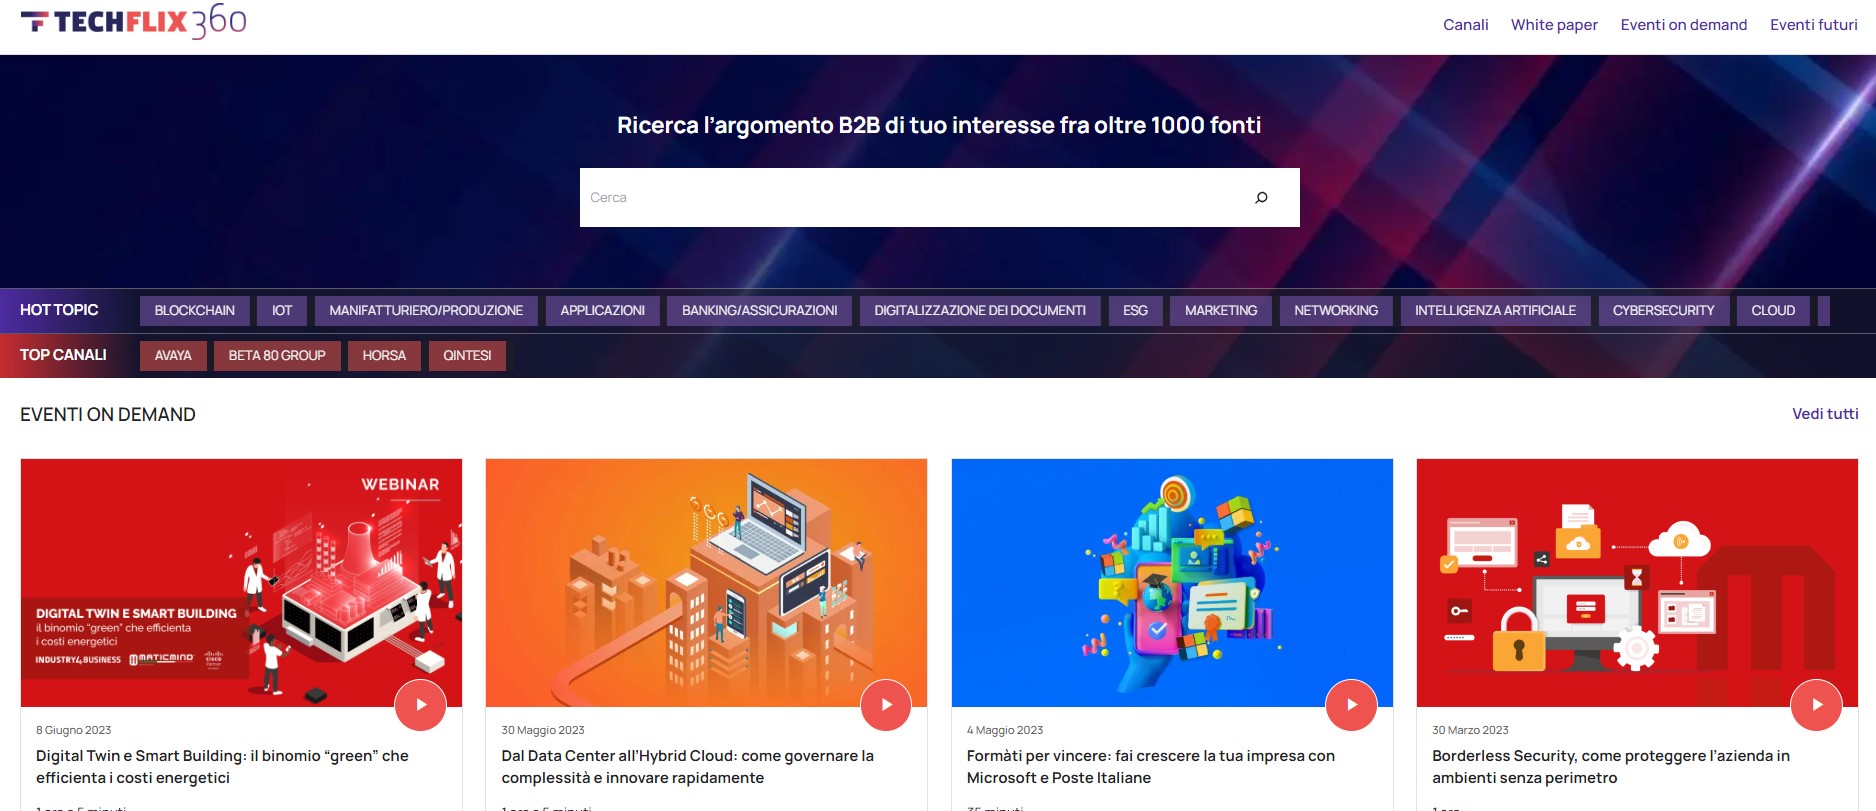Image resolution: width=1876 pixels, height=811 pixels.
Task: Select the BLOCKCHAIN hot topic tag
Action: click(x=195, y=311)
